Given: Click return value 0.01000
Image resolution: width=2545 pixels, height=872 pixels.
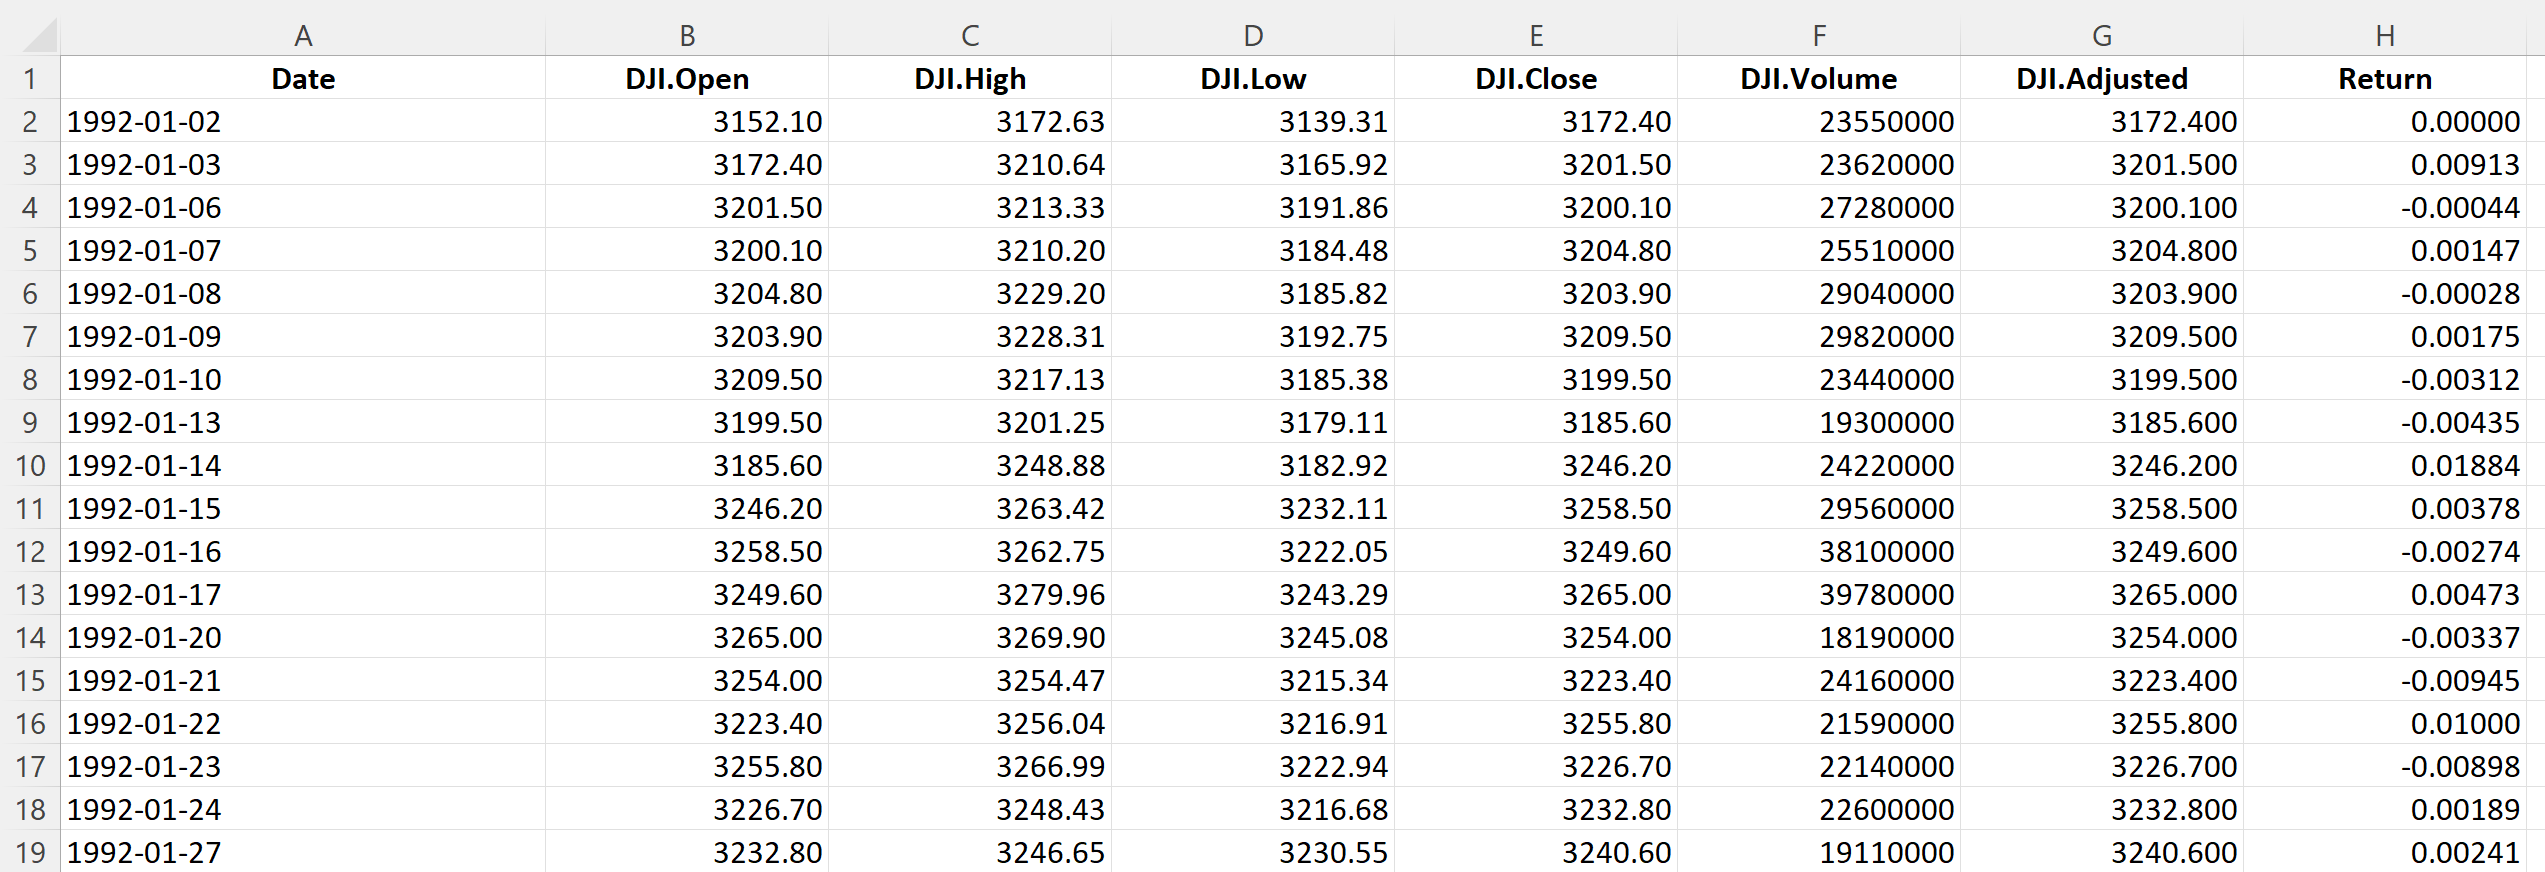Looking at the screenshot, I should [x=2385, y=723].
